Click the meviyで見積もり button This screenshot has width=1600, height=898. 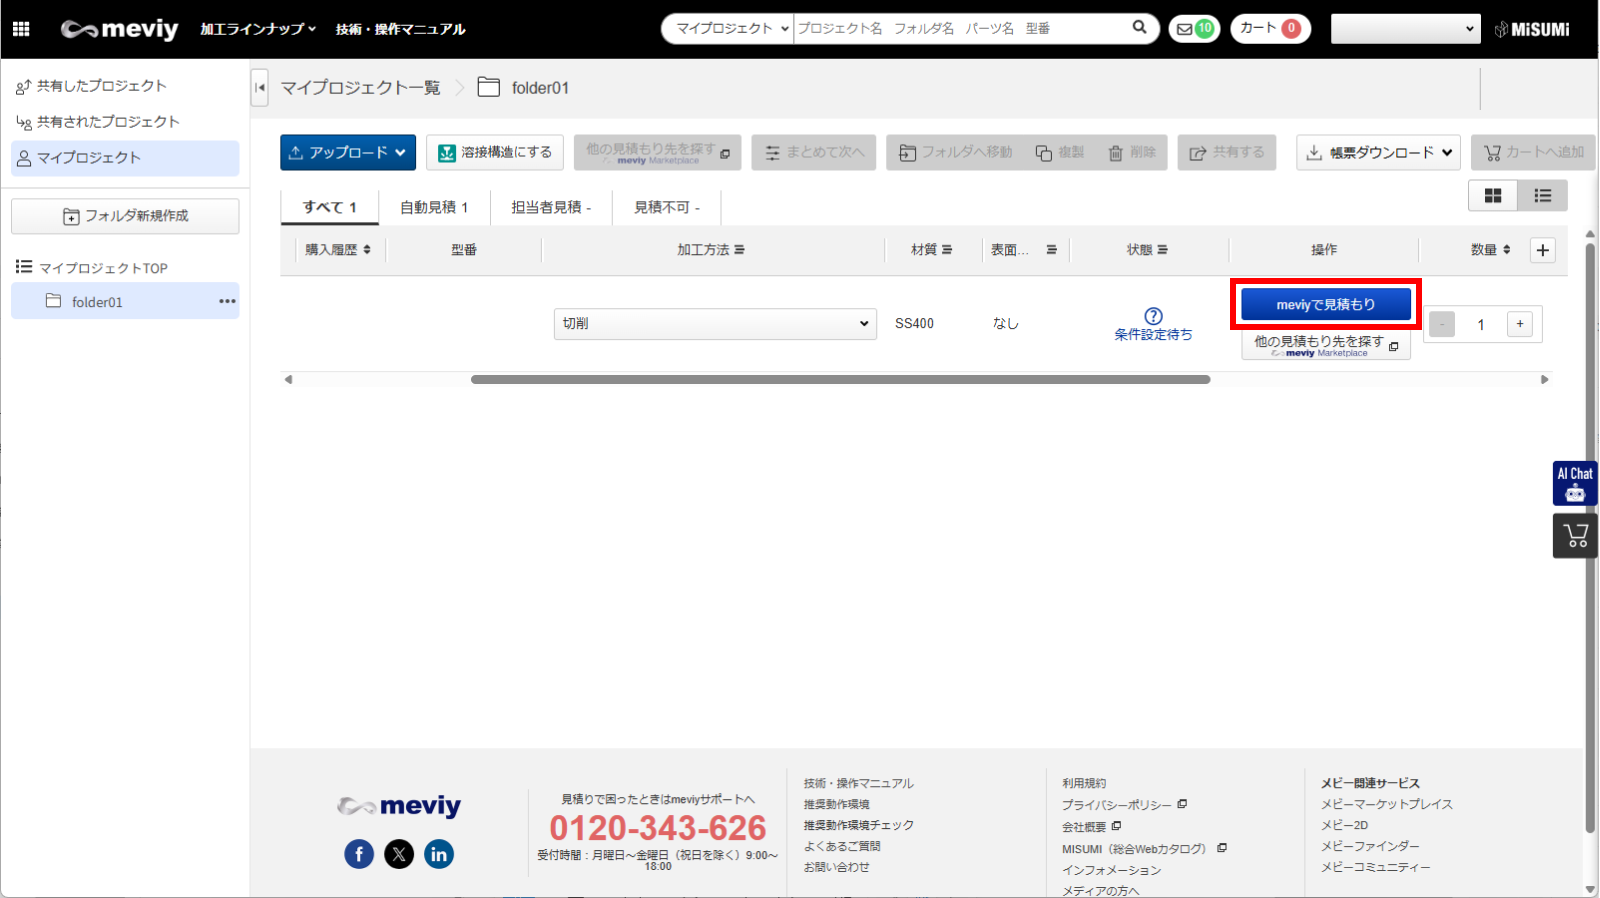coord(1325,304)
